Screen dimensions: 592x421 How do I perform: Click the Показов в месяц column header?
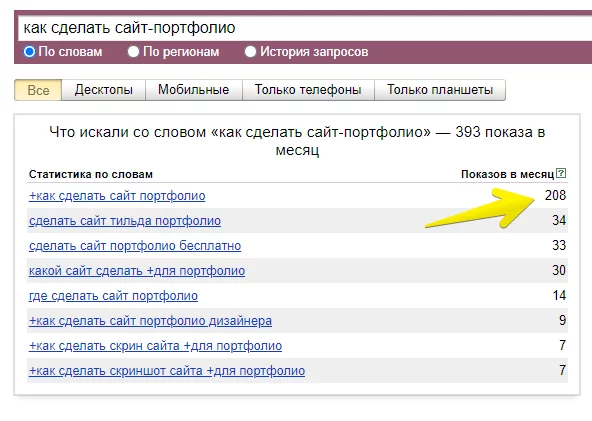507,174
